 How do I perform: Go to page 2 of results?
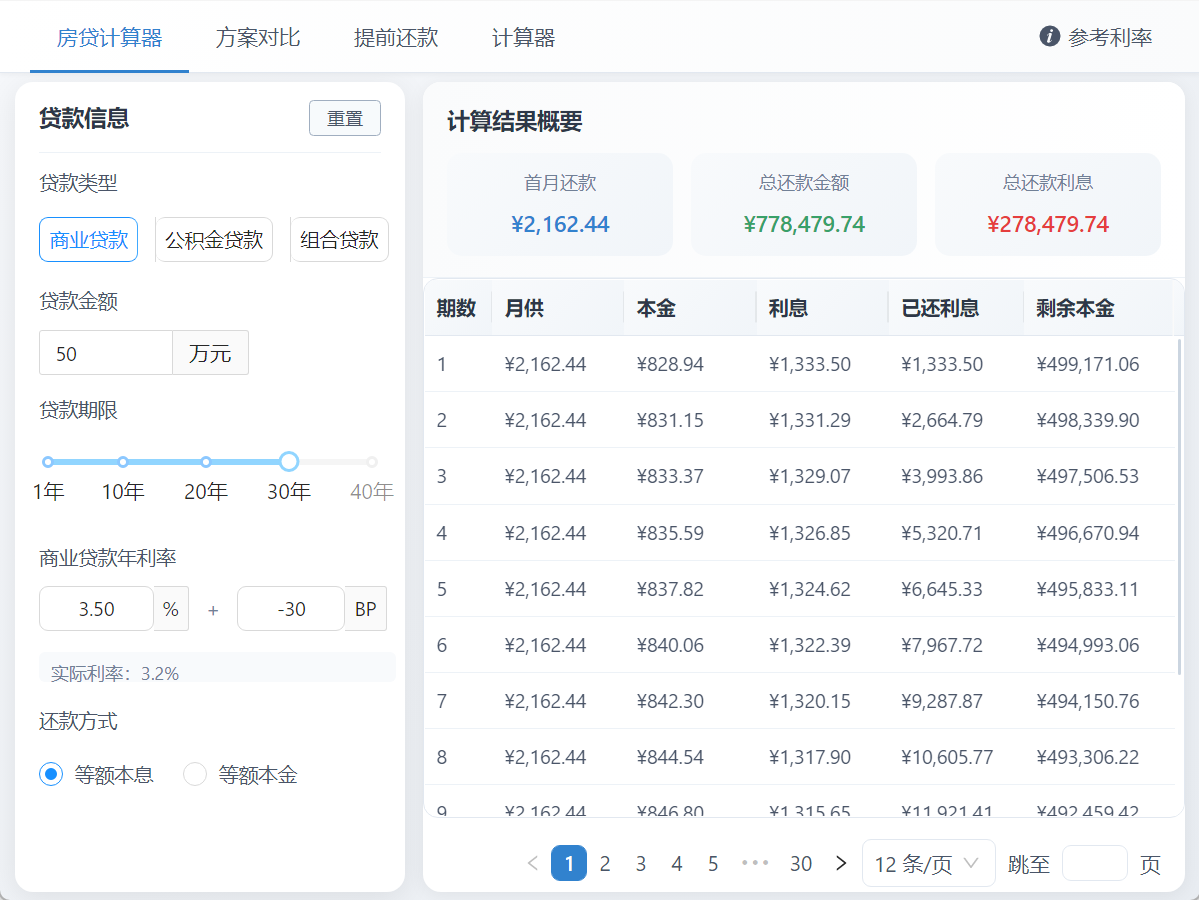click(x=605, y=863)
